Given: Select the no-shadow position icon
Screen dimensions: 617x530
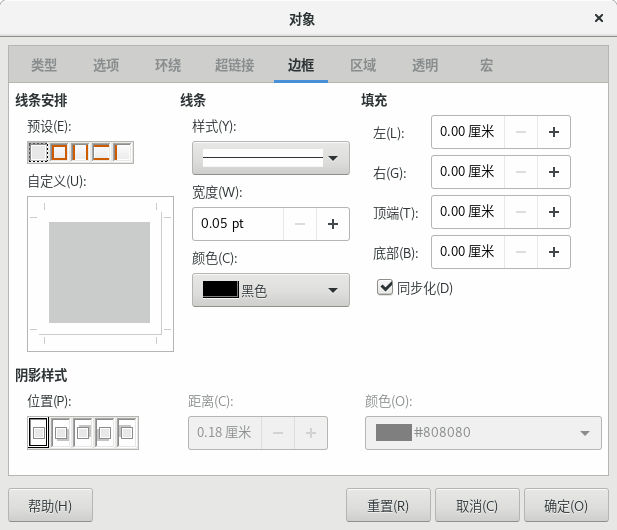Looking at the screenshot, I should pyautogui.click(x=39, y=433).
